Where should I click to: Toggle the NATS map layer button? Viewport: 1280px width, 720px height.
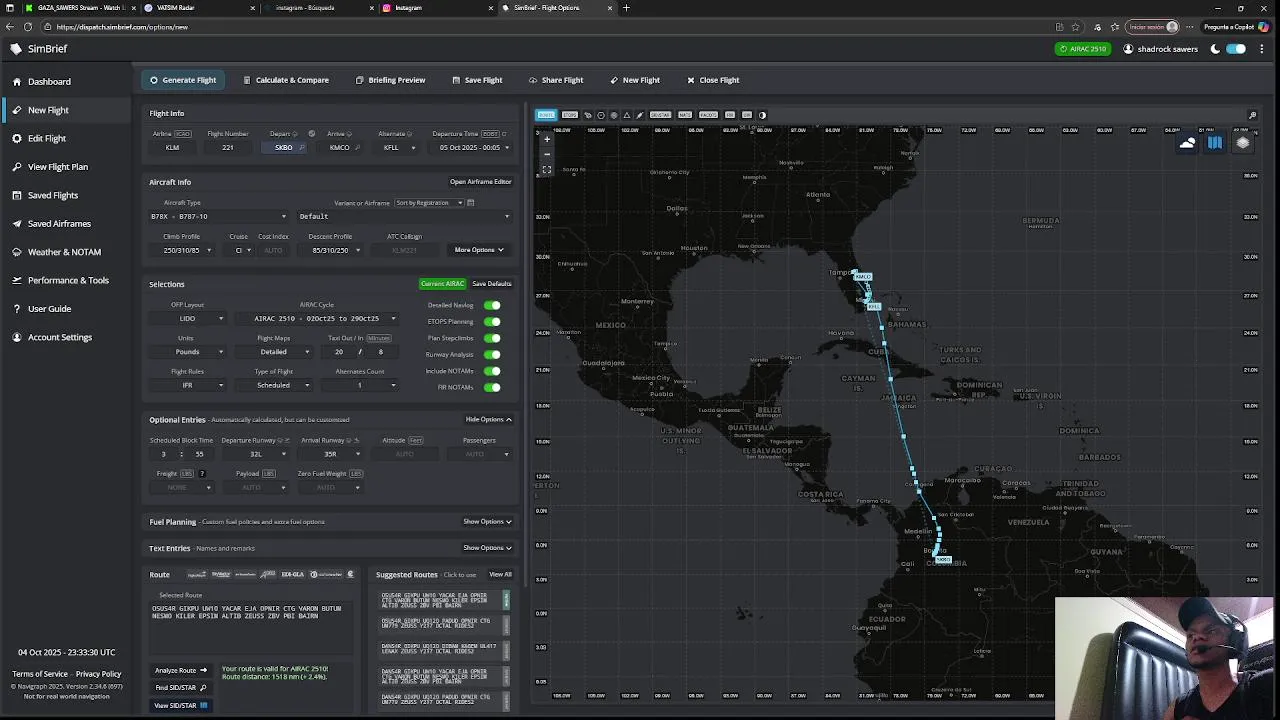click(x=685, y=115)
